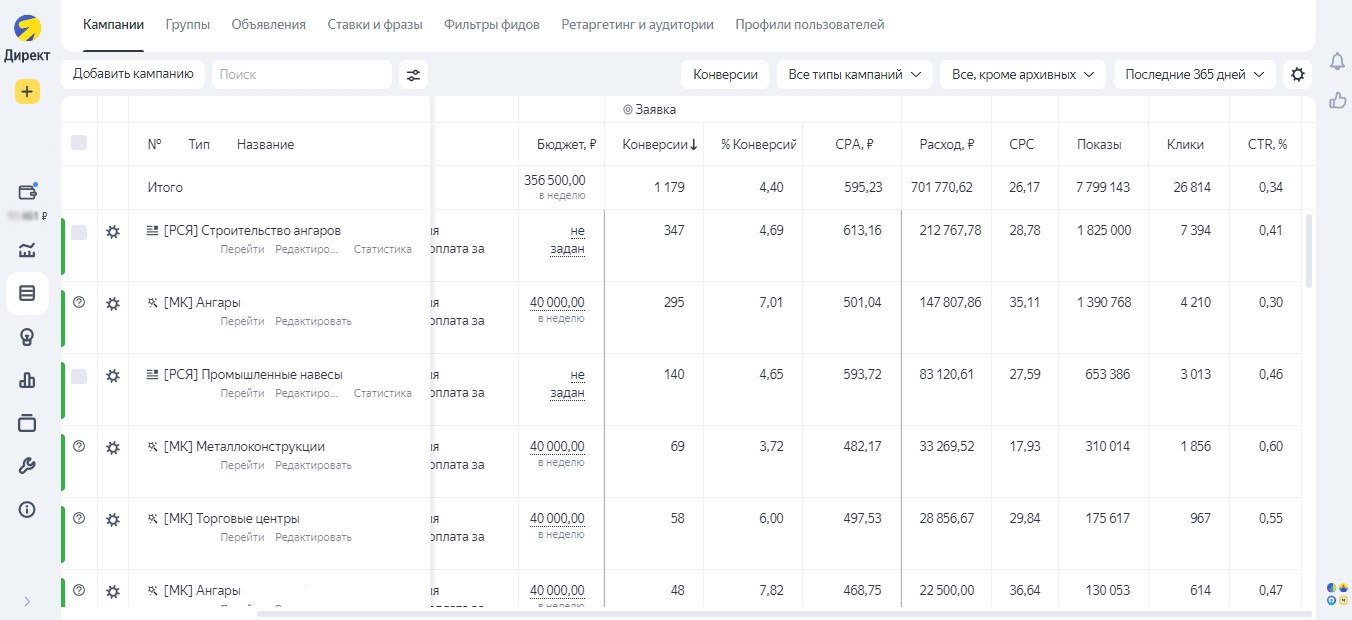1352x620 pixels.
Task: Open the wrench tools icon in sidebar
Action: pos(27,466)
